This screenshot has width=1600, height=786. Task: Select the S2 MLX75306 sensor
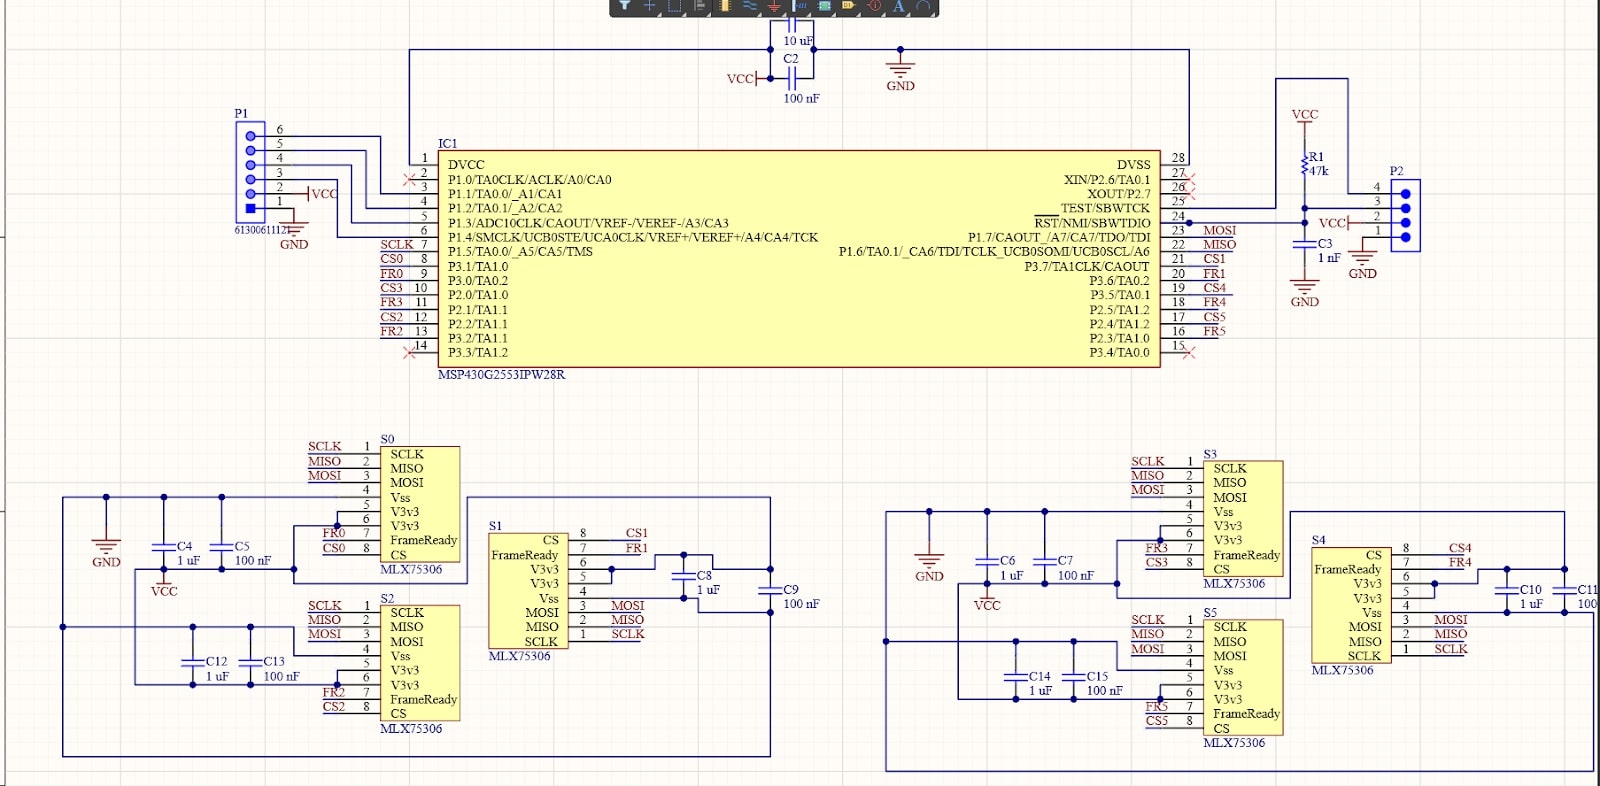419,664
